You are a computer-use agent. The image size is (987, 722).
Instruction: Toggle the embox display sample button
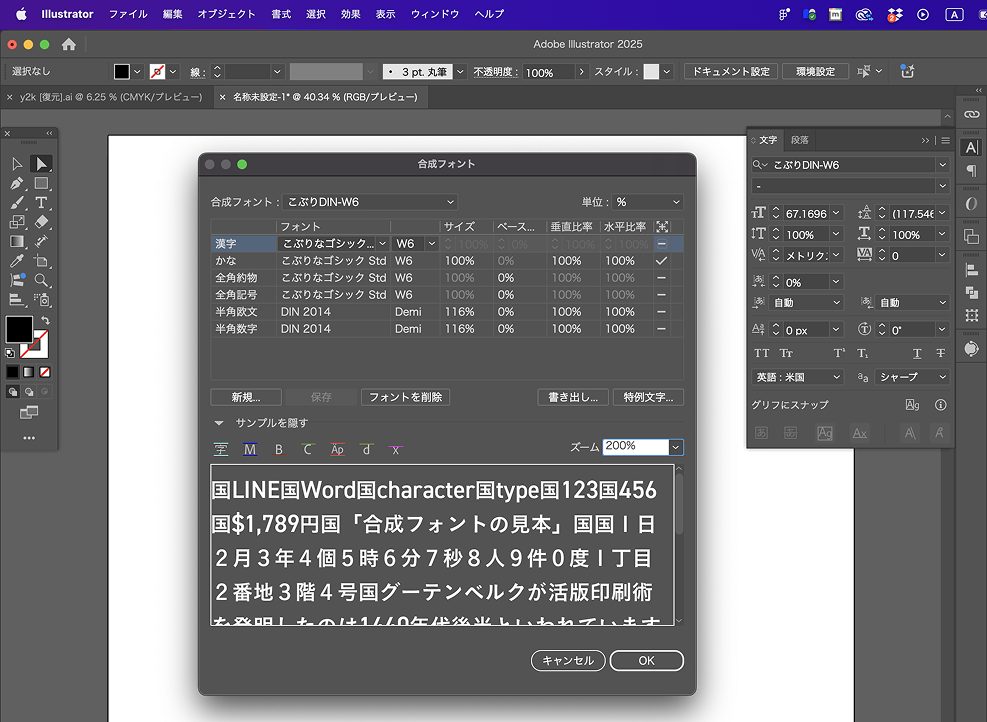pyautogui.click(x=221, y=449)
